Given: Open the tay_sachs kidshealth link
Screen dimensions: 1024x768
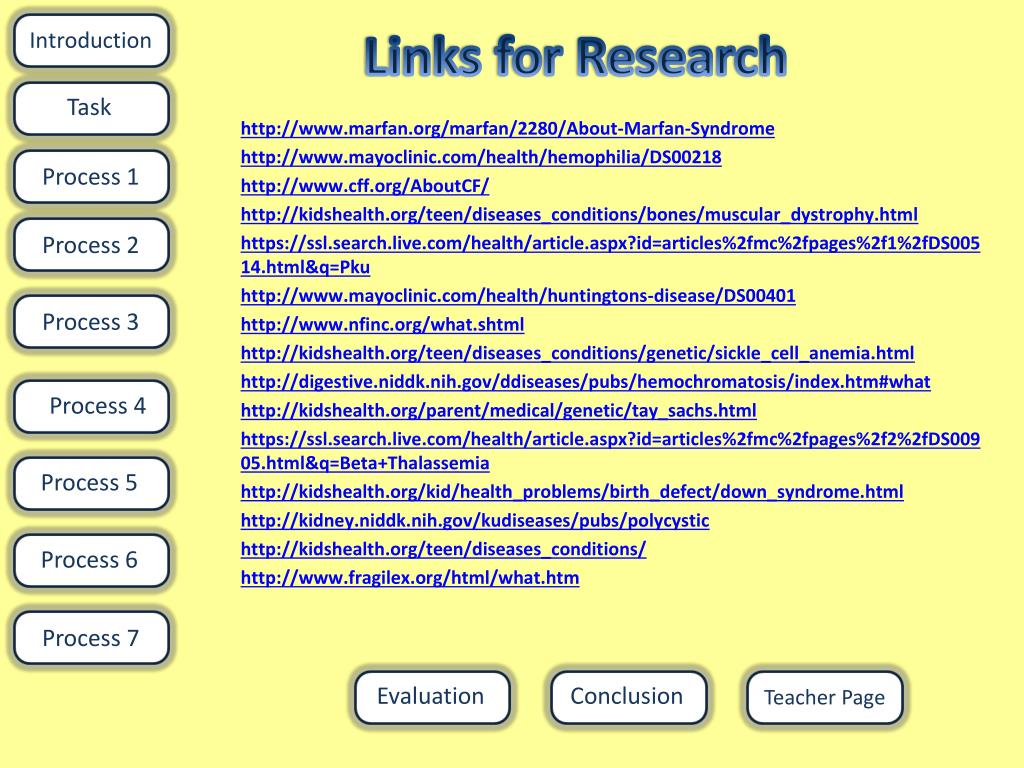Looking at the screenshot, I should click(x=498, y=411).
